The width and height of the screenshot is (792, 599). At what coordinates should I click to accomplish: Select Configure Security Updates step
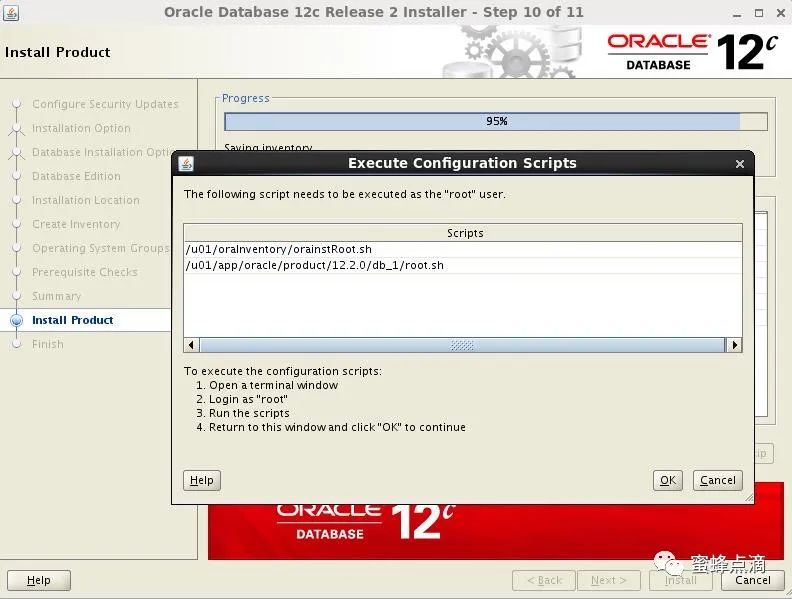(x=105, y=104)
